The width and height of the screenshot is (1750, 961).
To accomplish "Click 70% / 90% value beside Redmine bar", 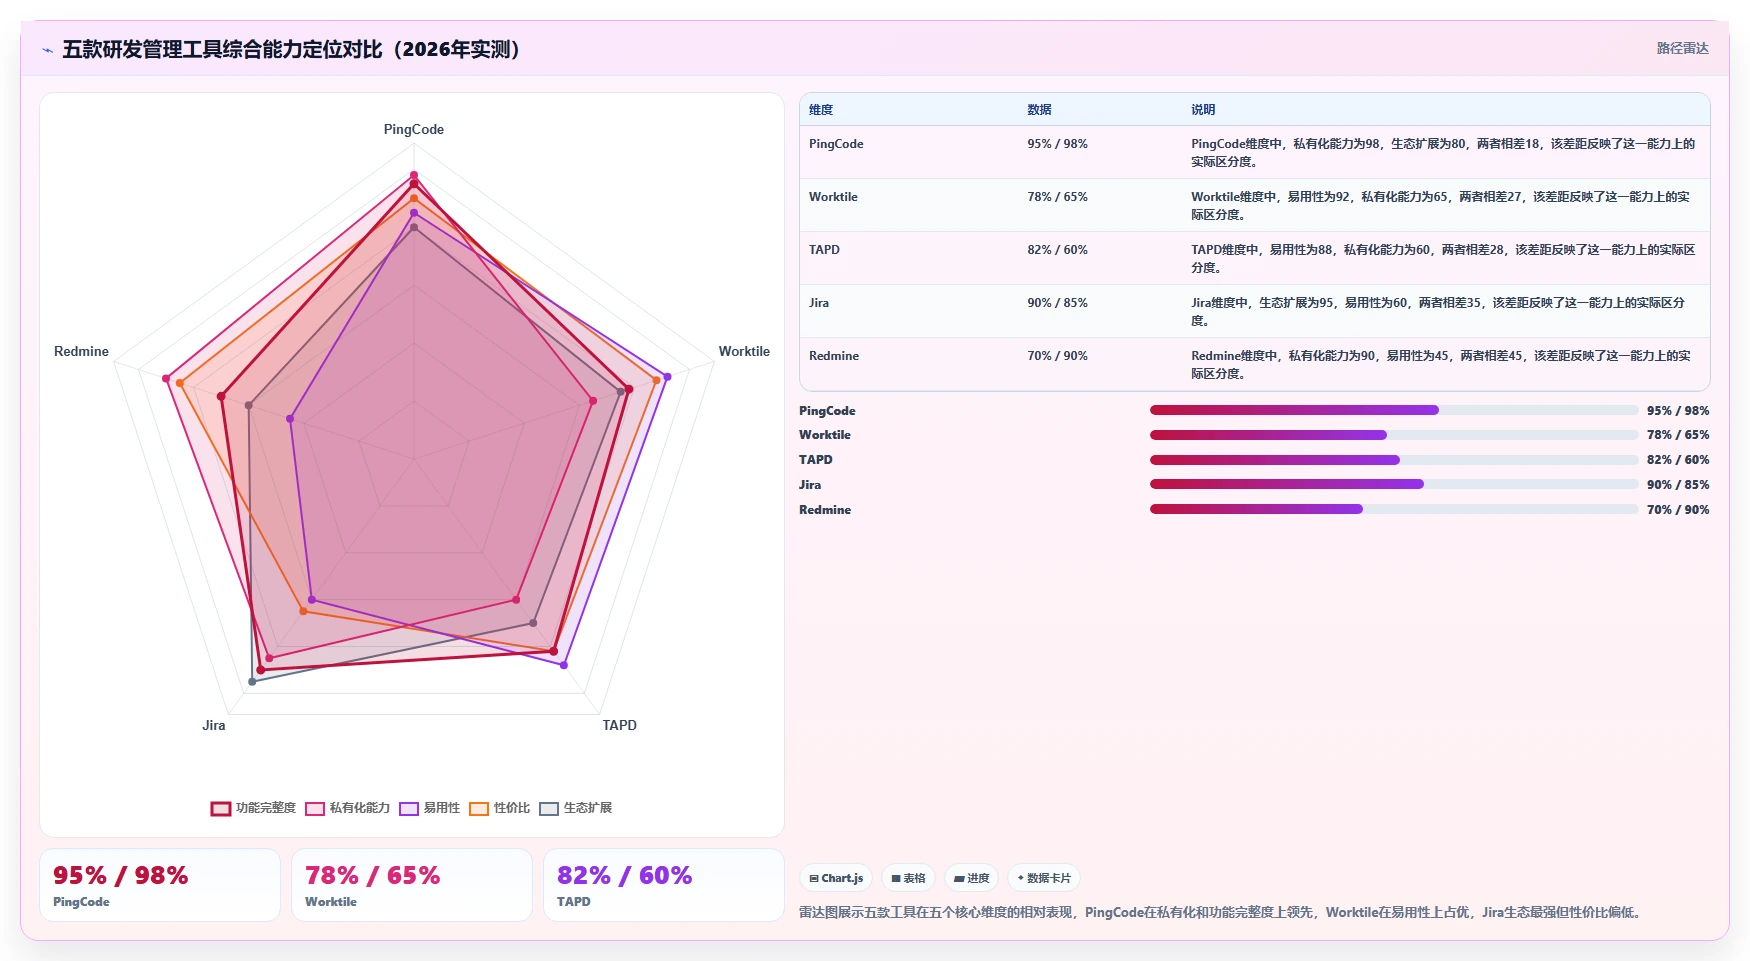I will [x=1678, y=510].
